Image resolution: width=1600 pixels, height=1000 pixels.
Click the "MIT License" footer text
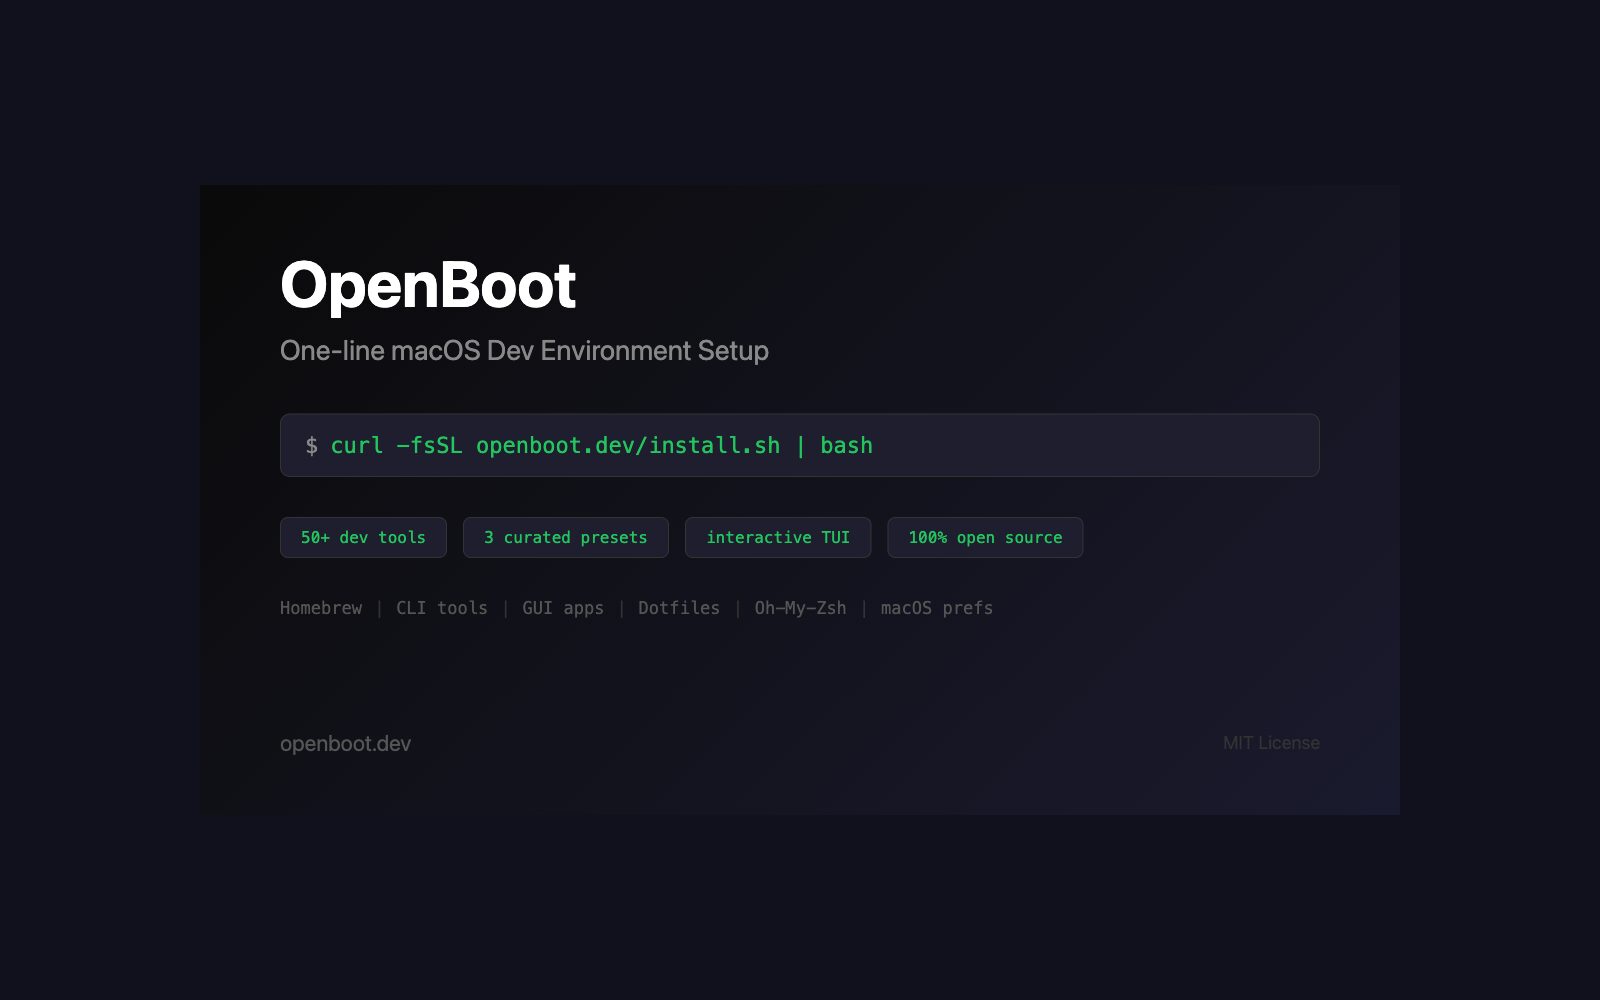coord(1271,743)
